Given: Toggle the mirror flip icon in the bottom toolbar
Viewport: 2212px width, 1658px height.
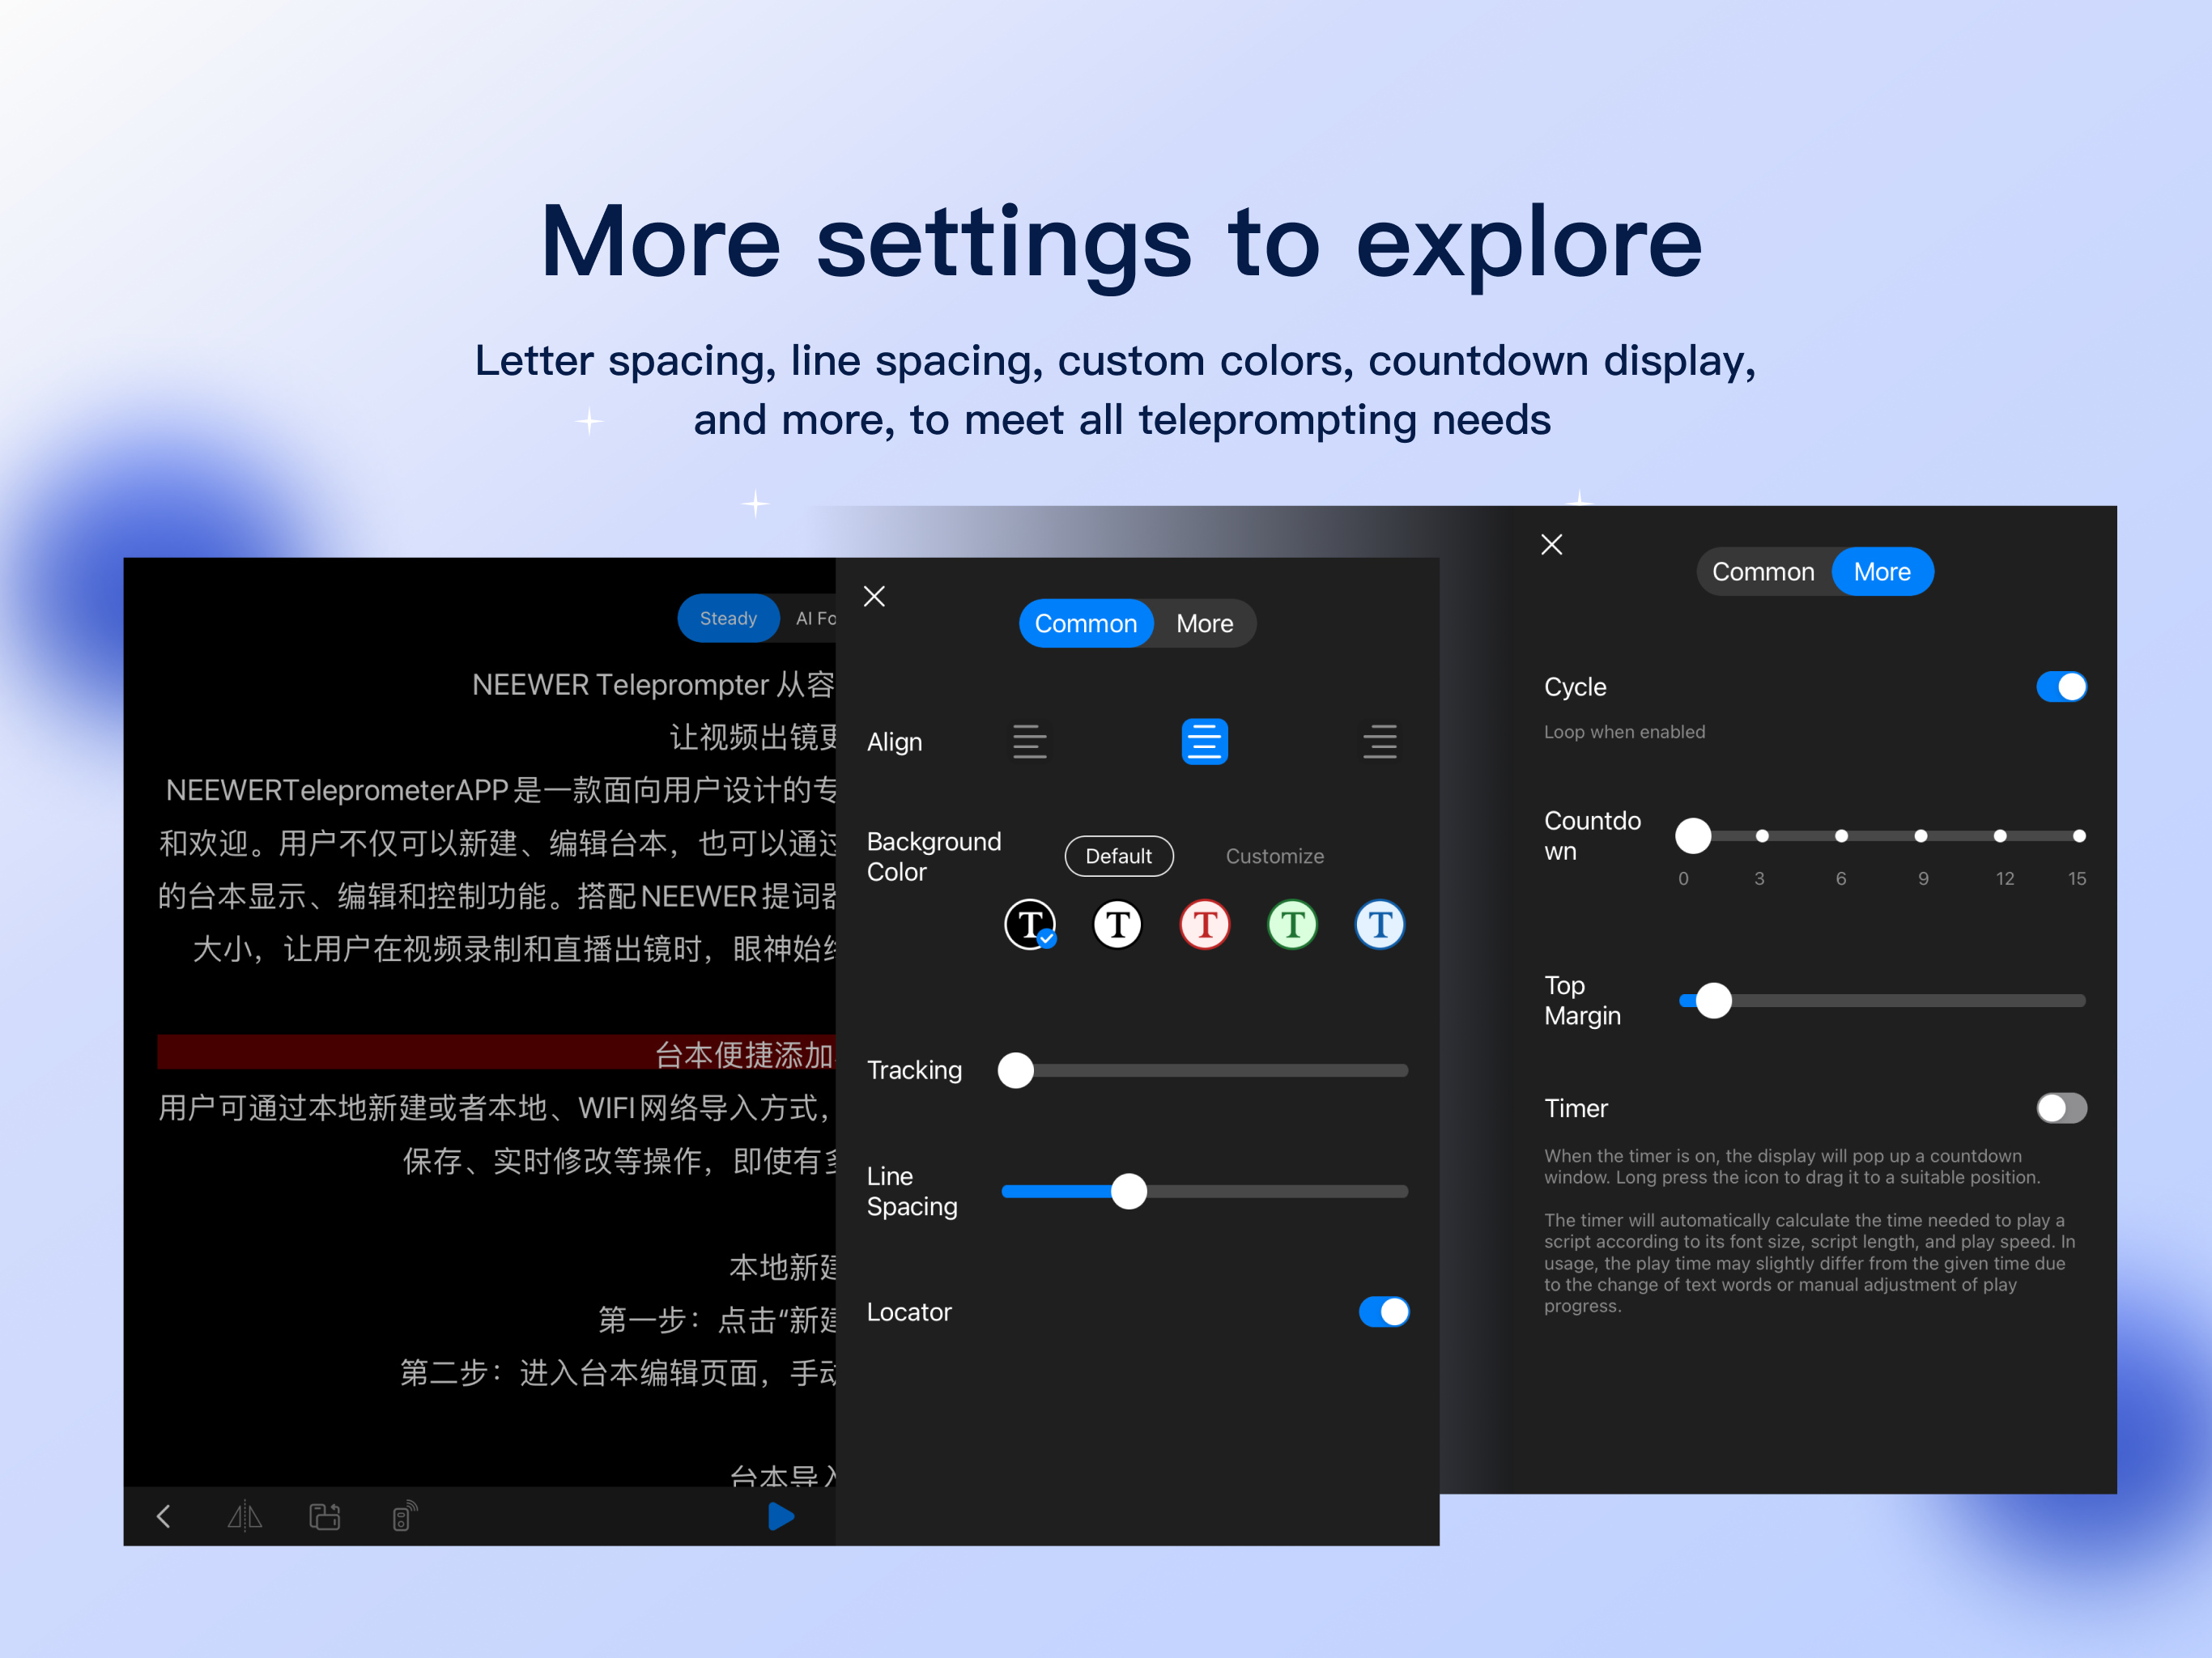Looking at the screenshot, I should [x=245, y=1516].
